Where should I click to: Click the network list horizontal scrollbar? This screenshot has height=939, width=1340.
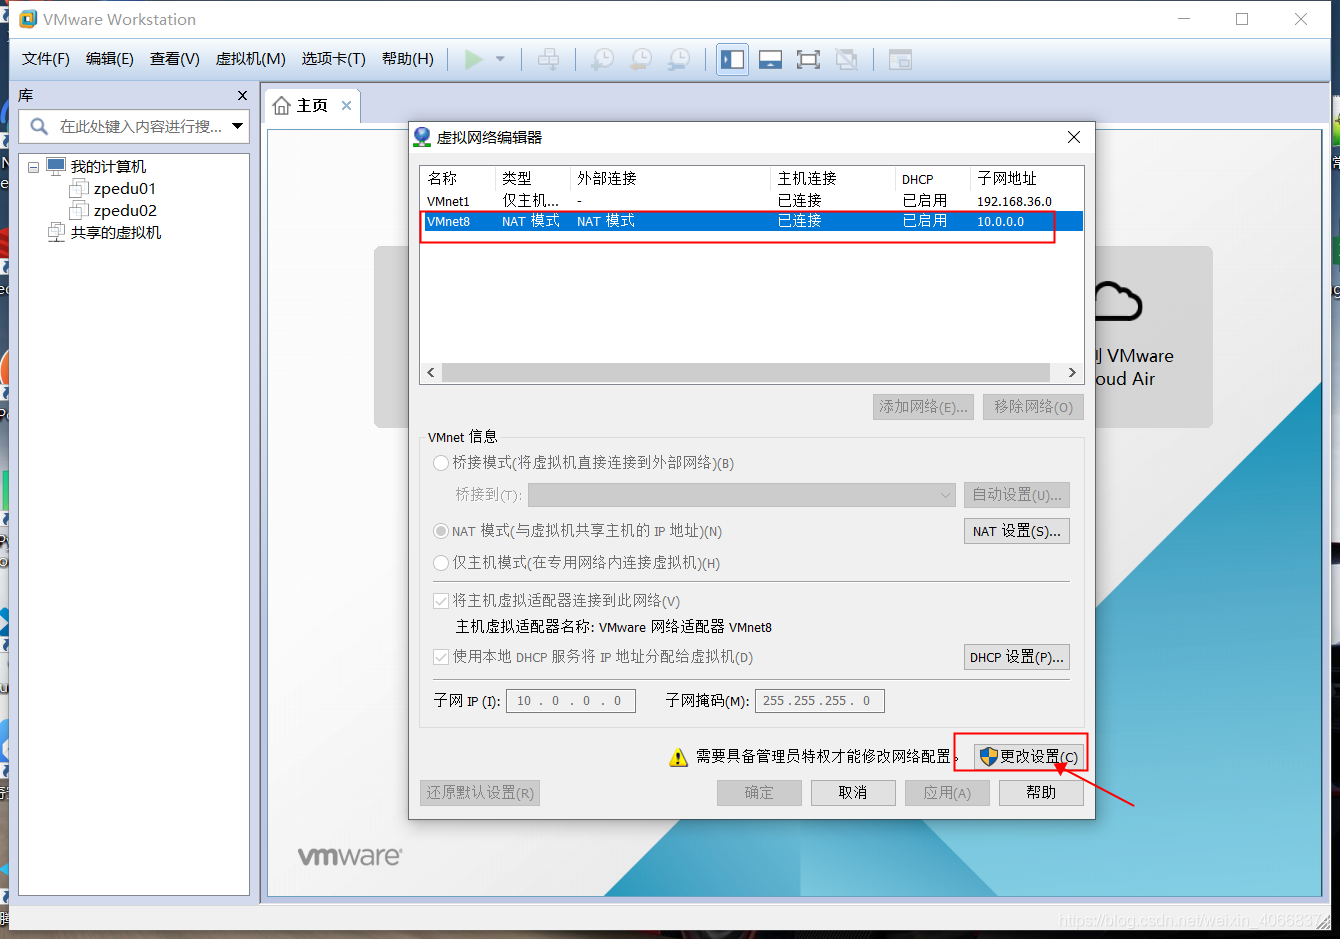[x=746, y=373]
